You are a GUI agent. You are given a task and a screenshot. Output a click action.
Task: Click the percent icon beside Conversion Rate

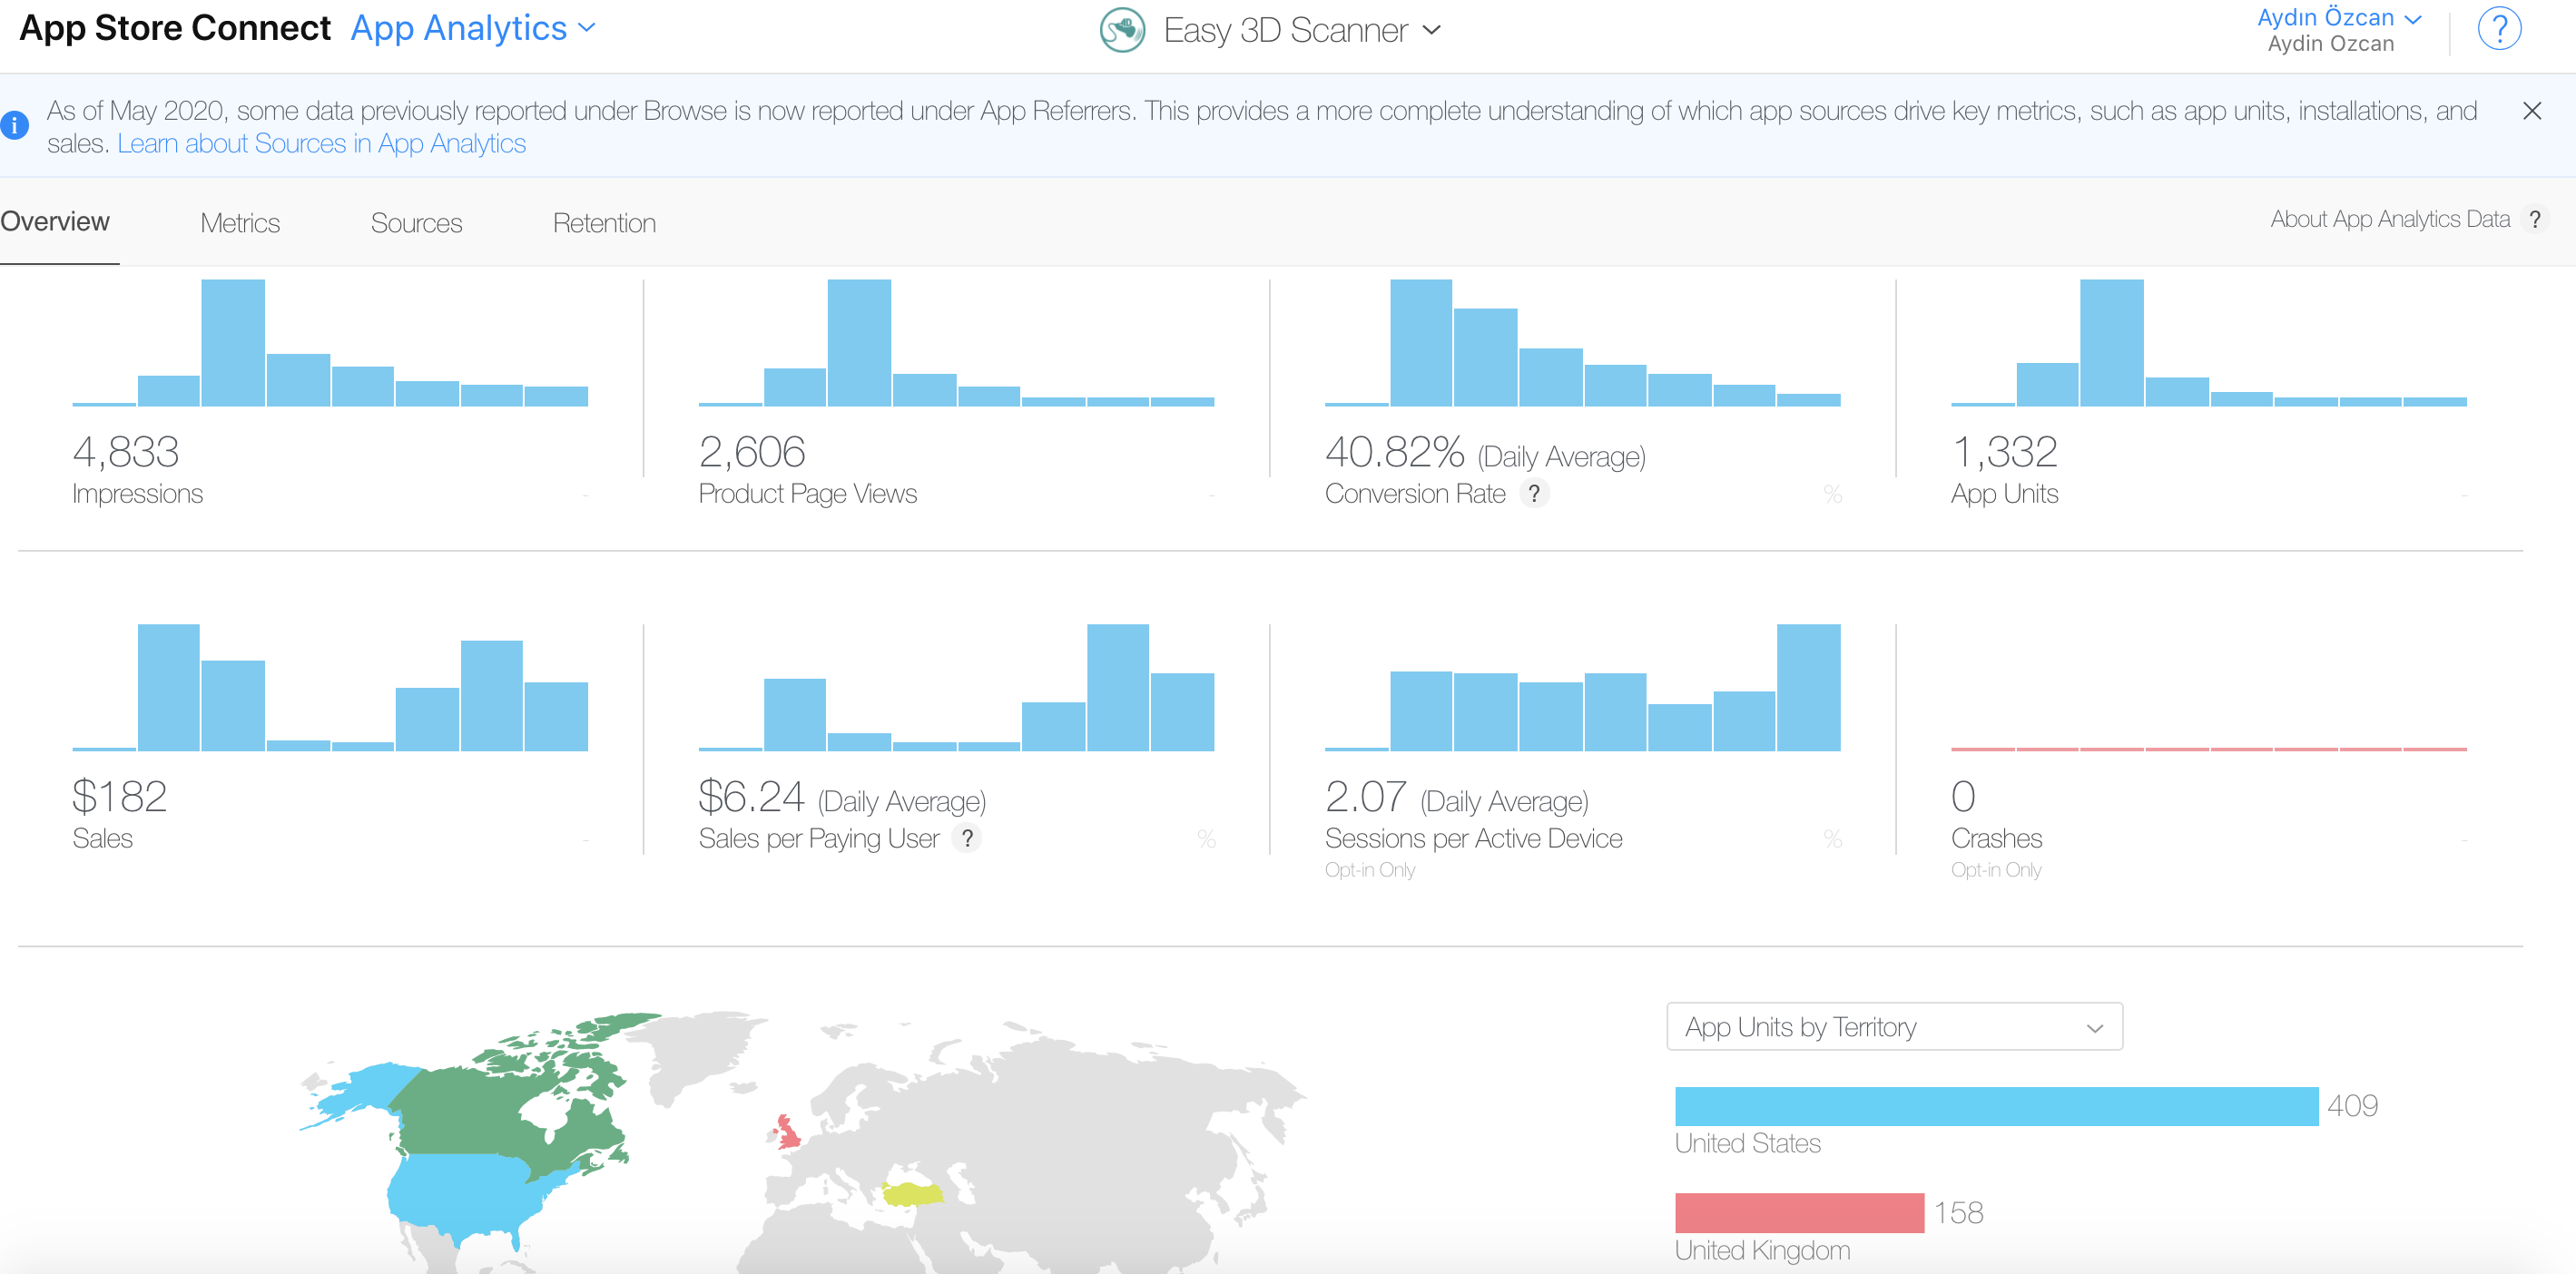[x=1832, y=494]
